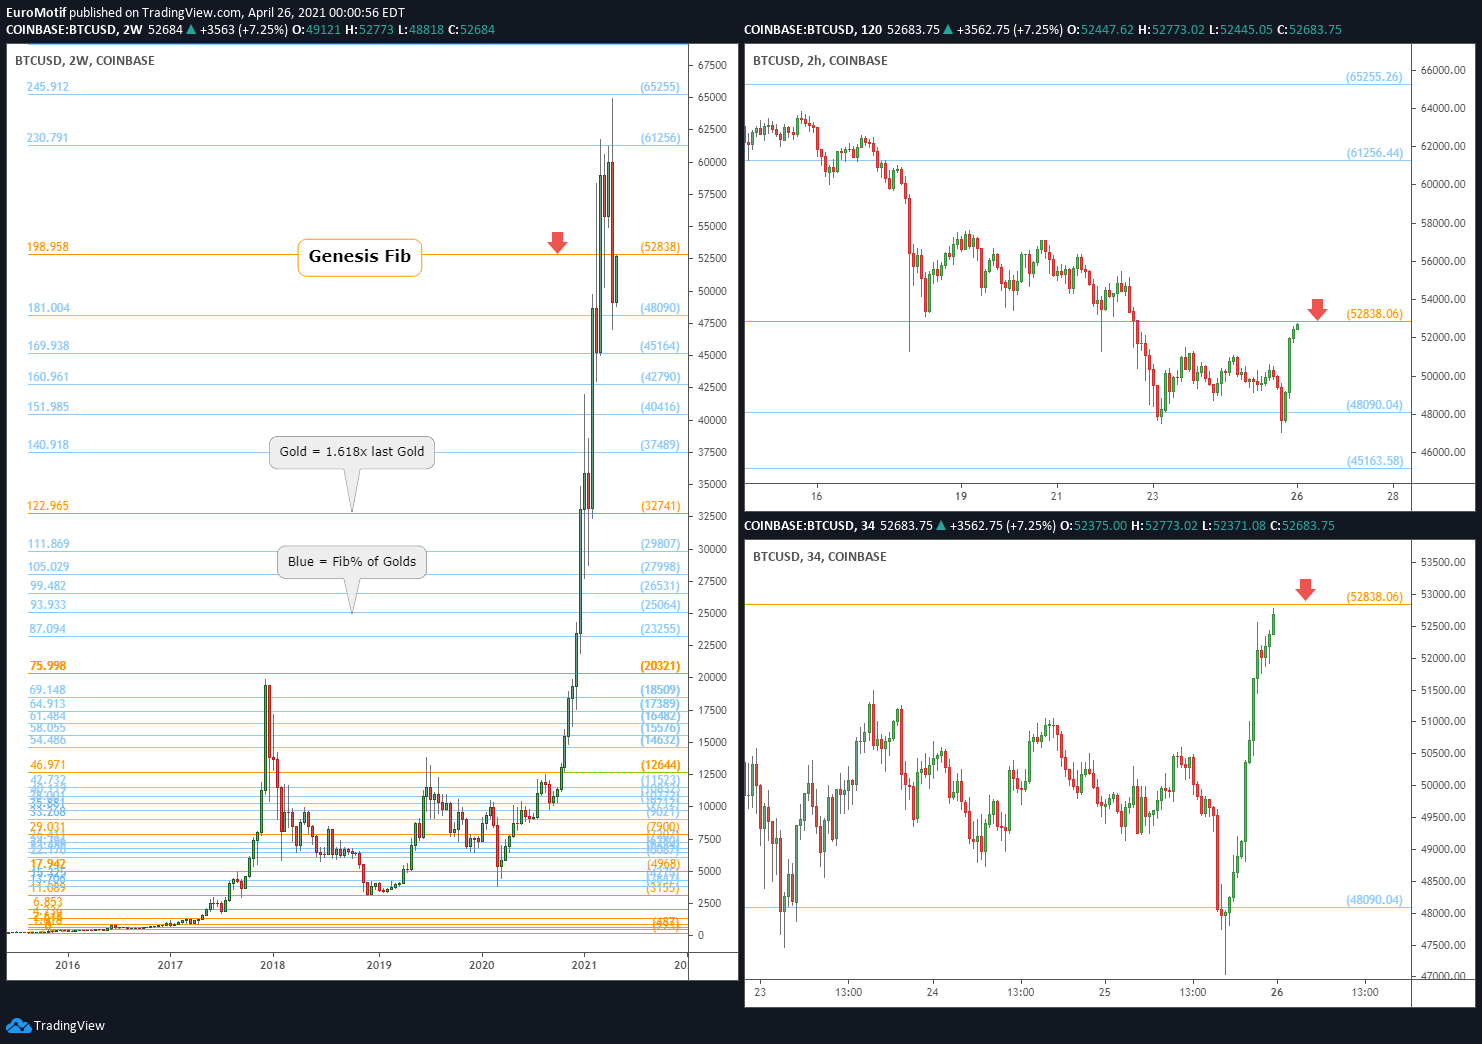Click the (32741) gold price label
1482x1044 pixels.
click(x=660, y=506)
